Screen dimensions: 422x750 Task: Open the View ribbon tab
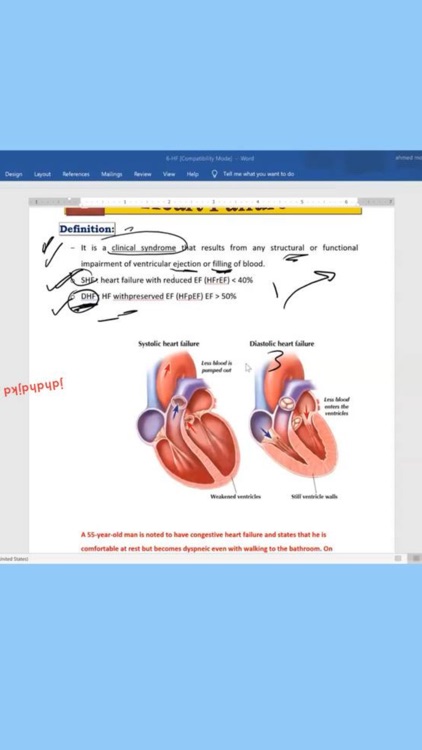coord(169,174)
